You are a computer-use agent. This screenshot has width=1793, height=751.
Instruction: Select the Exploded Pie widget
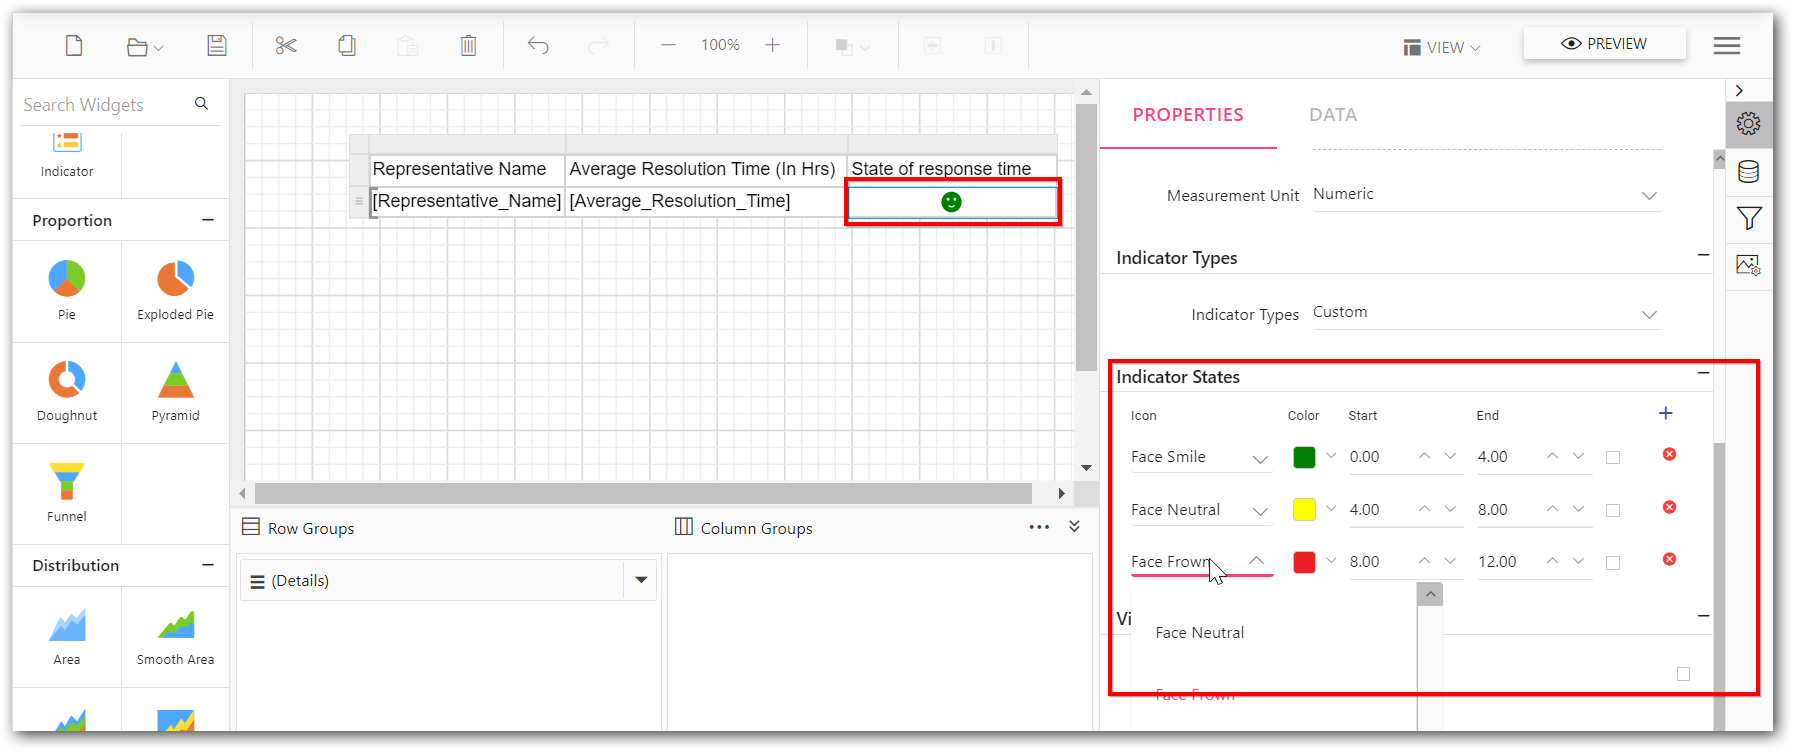(175, 291)
